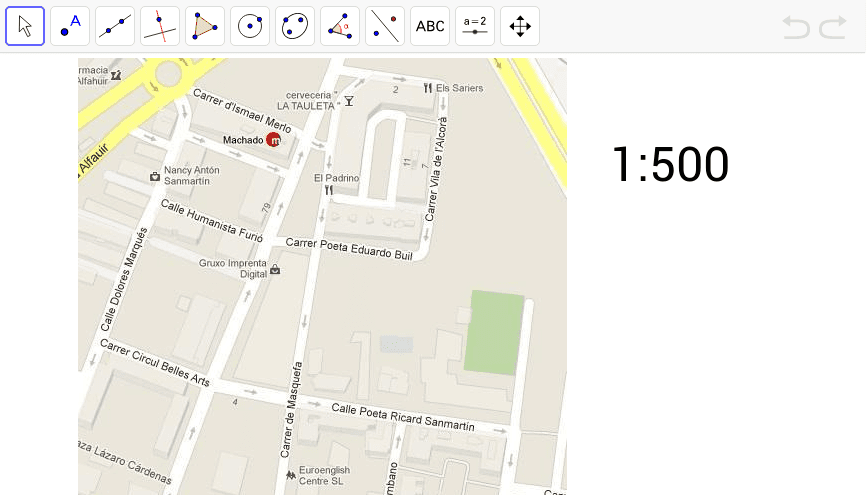This screenshot has width=867, height=497.
Task: Click the 1:500 scale text
Action: coord(671,164)
